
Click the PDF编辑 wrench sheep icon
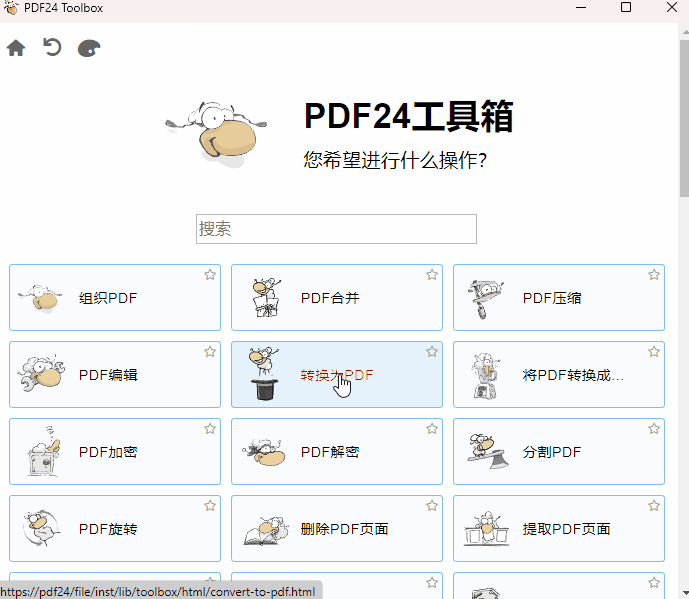click(41, 374)
